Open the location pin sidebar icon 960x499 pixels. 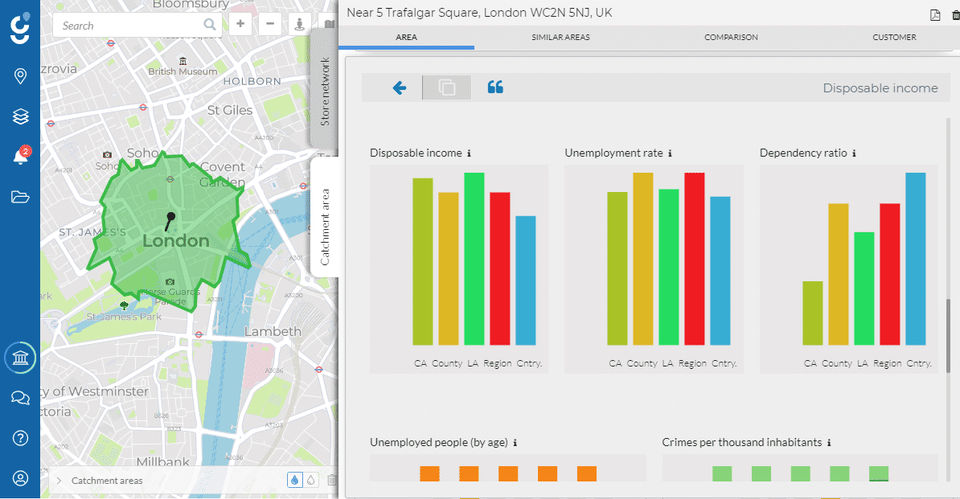[20, 76]
